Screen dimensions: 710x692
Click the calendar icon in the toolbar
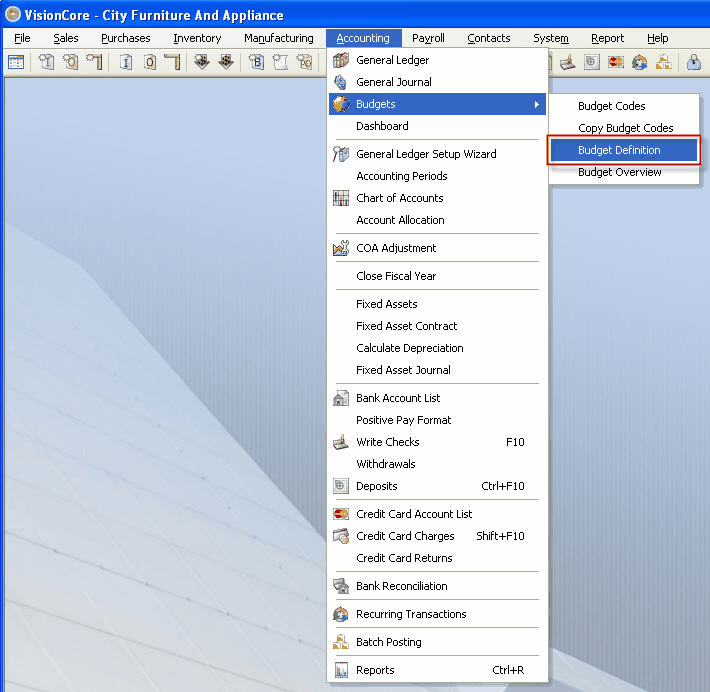click(x=16, y=62)
